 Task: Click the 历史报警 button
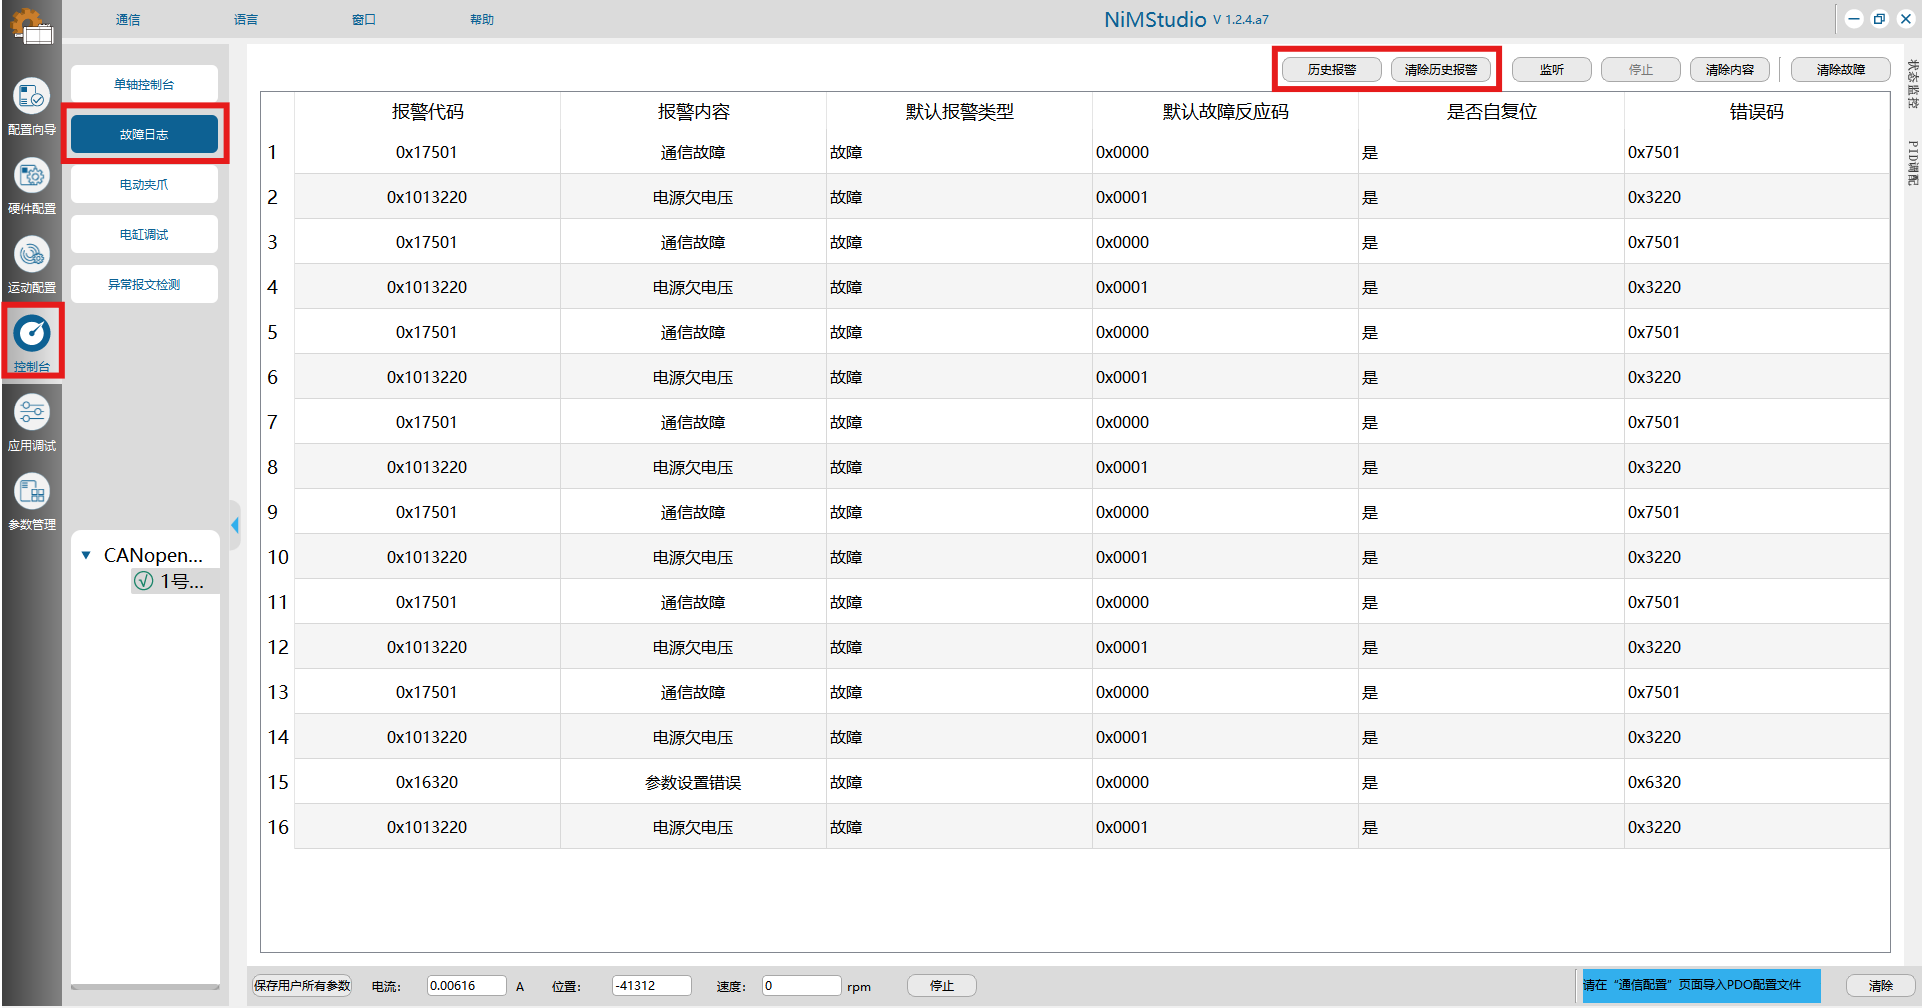coord(1332,69)
